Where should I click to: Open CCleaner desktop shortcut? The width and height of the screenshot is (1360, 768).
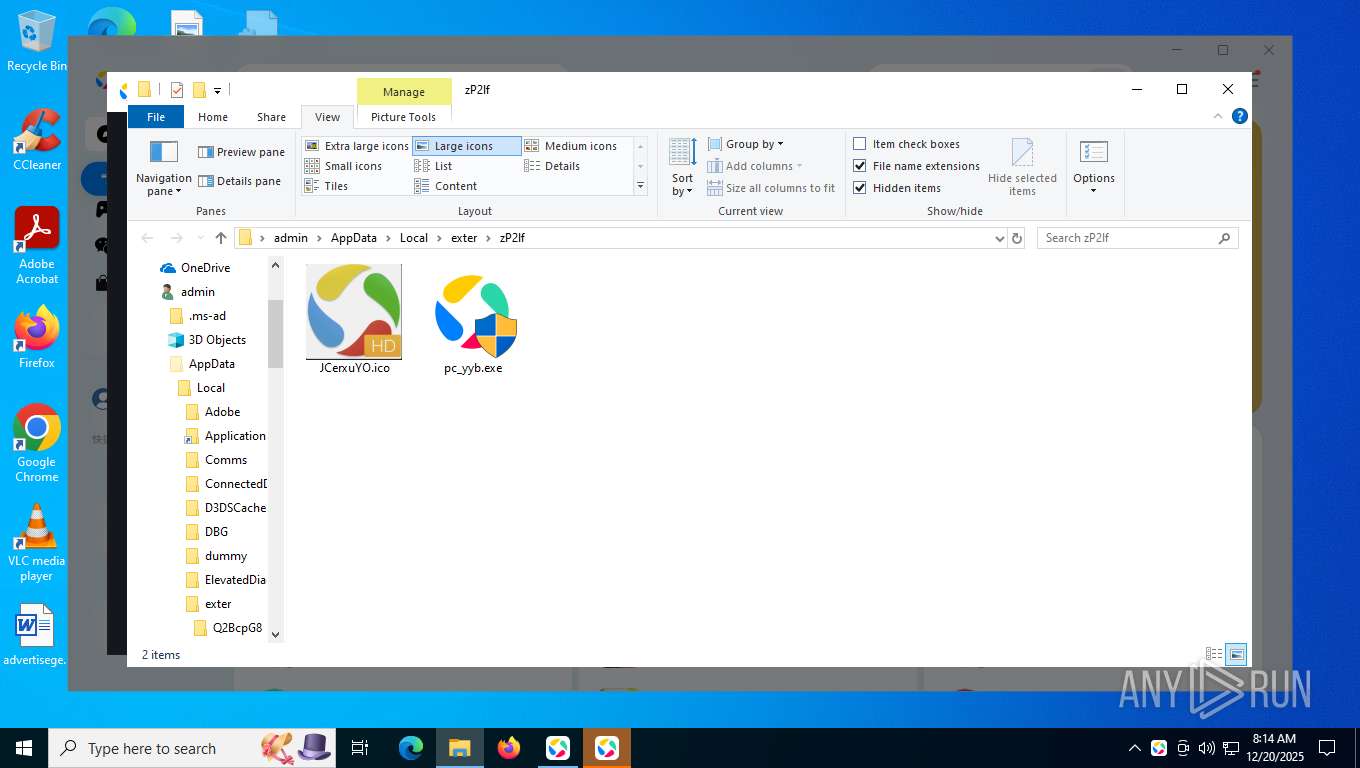[x=37, y=140]
